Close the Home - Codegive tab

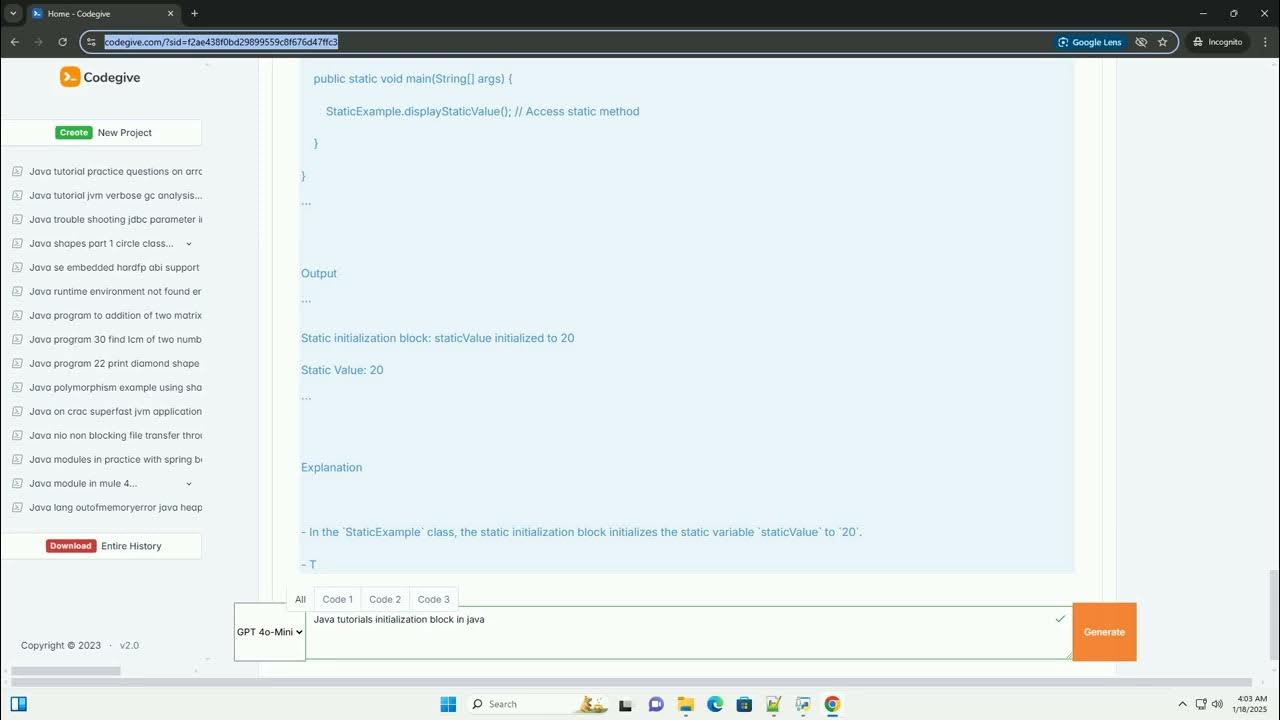tap(171, 14)
